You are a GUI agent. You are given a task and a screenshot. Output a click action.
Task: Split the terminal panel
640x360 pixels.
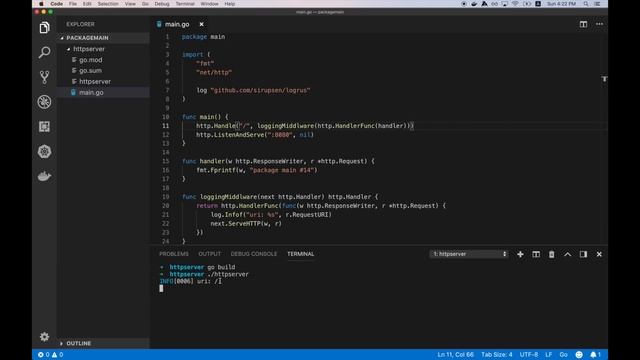tap(536, 254)
